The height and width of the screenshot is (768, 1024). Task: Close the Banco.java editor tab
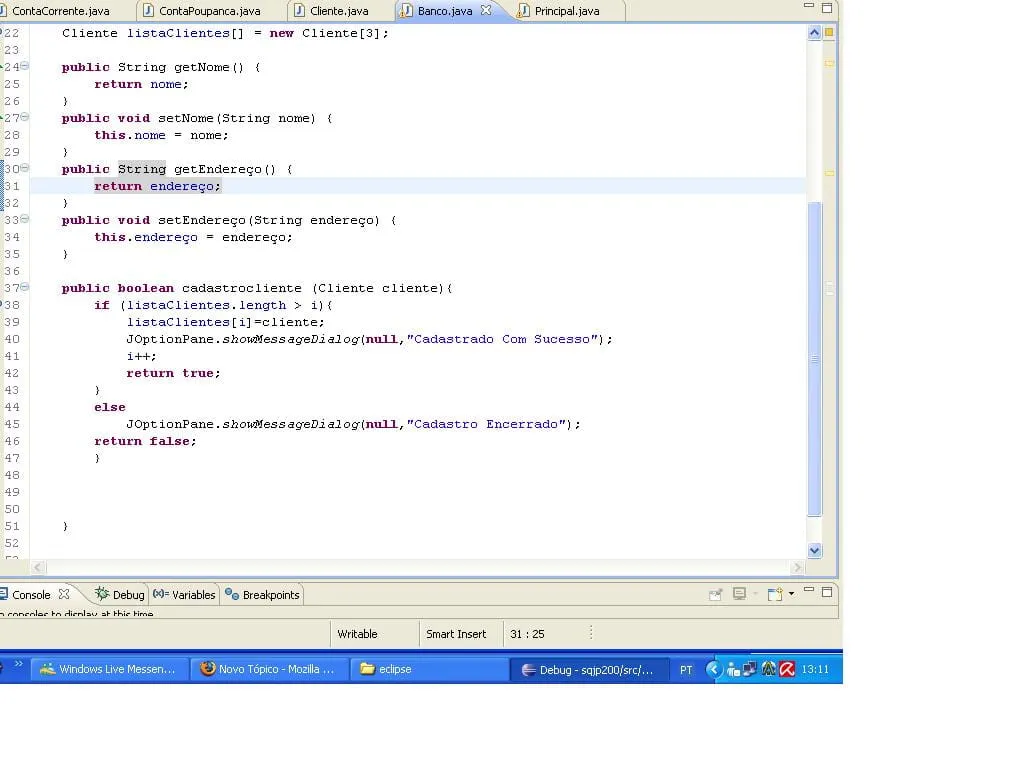coord(487,11)
